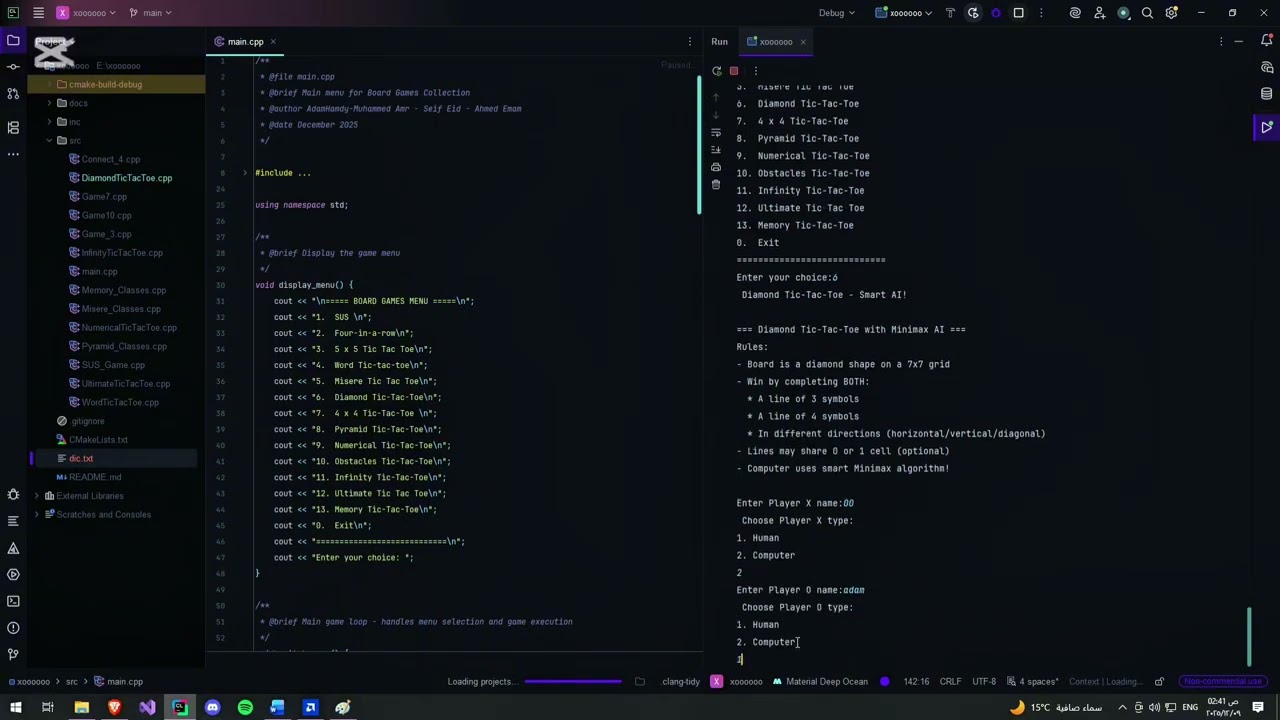Toggle scroll to end in Run console
The height and width of the screenshot is (720, 1280).
[x=716, y=149]
